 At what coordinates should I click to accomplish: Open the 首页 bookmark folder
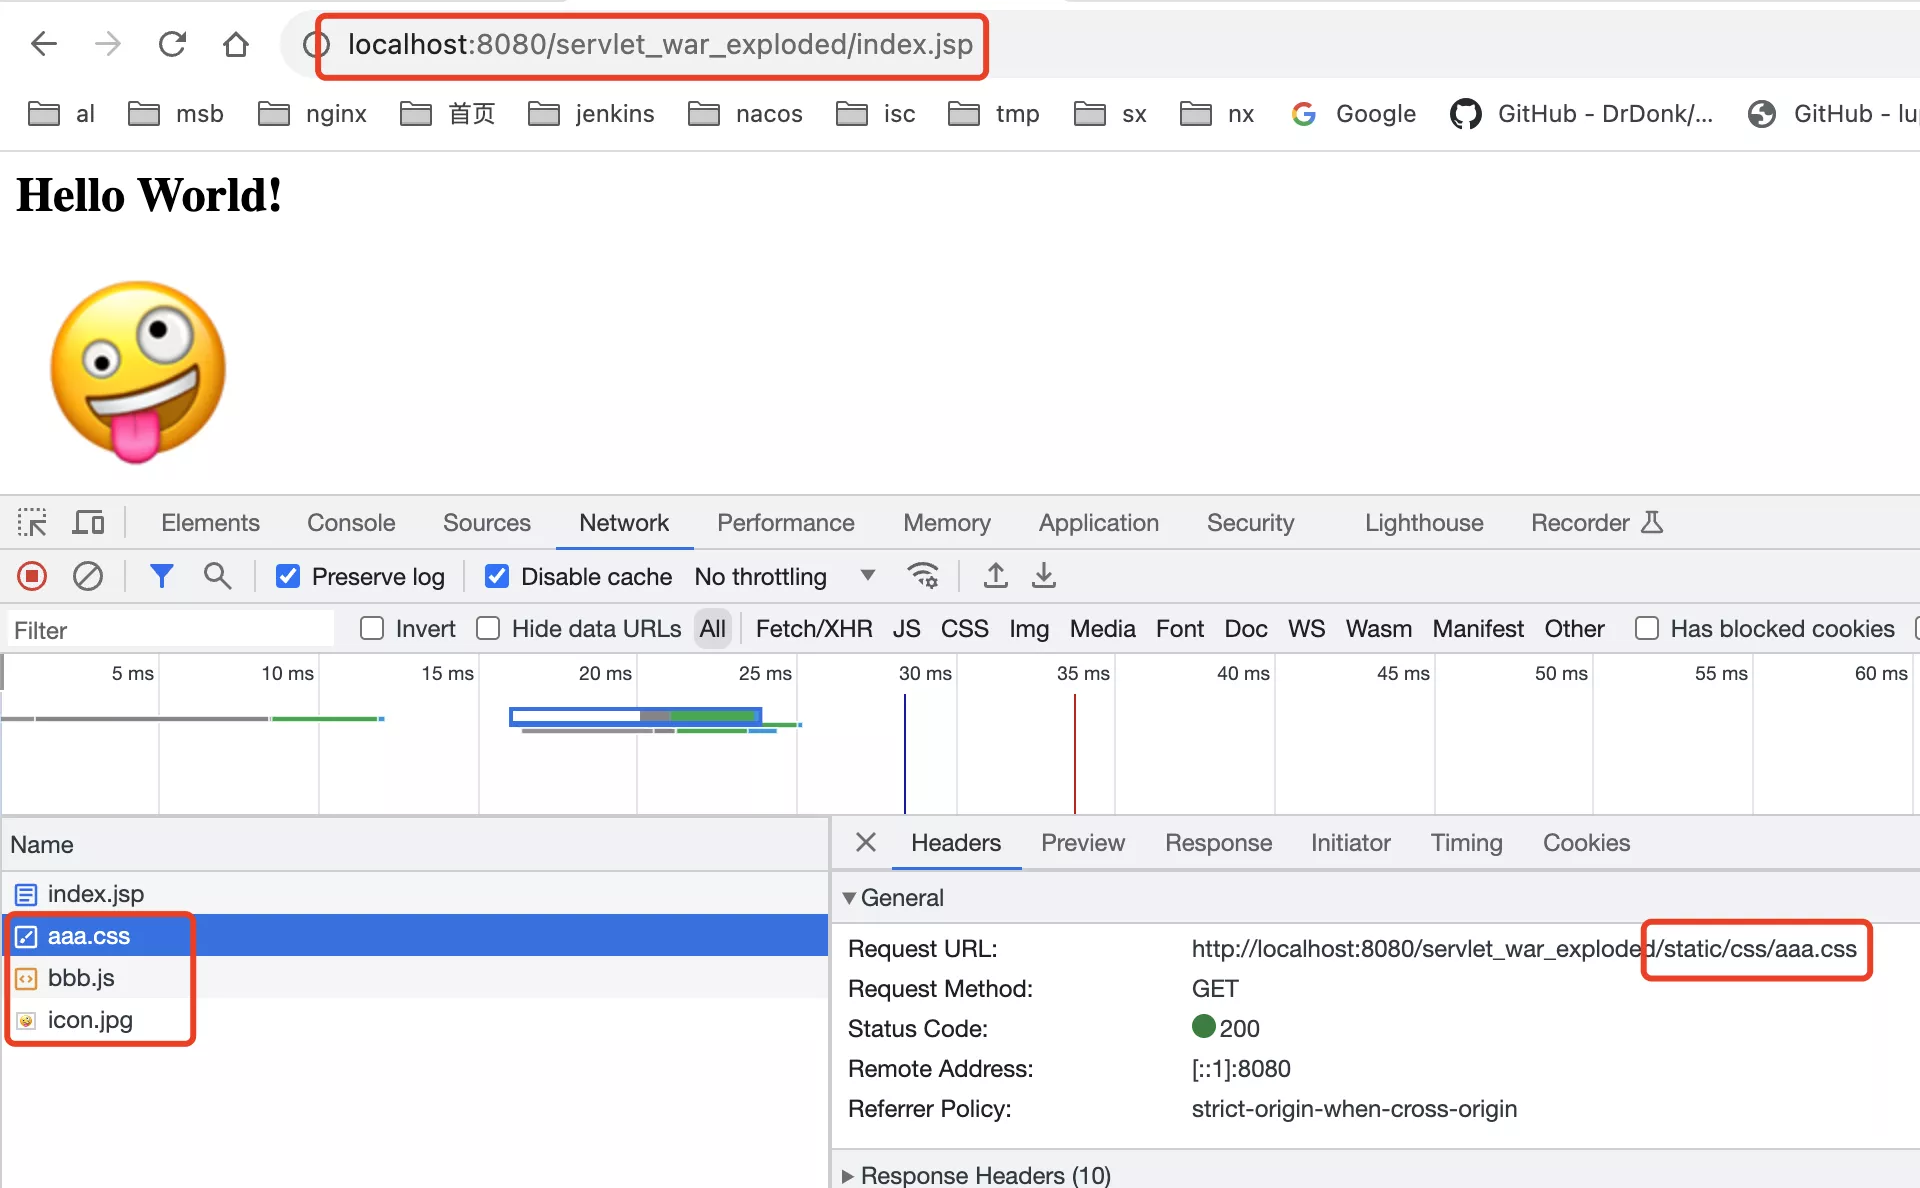(x=448, y=114)
